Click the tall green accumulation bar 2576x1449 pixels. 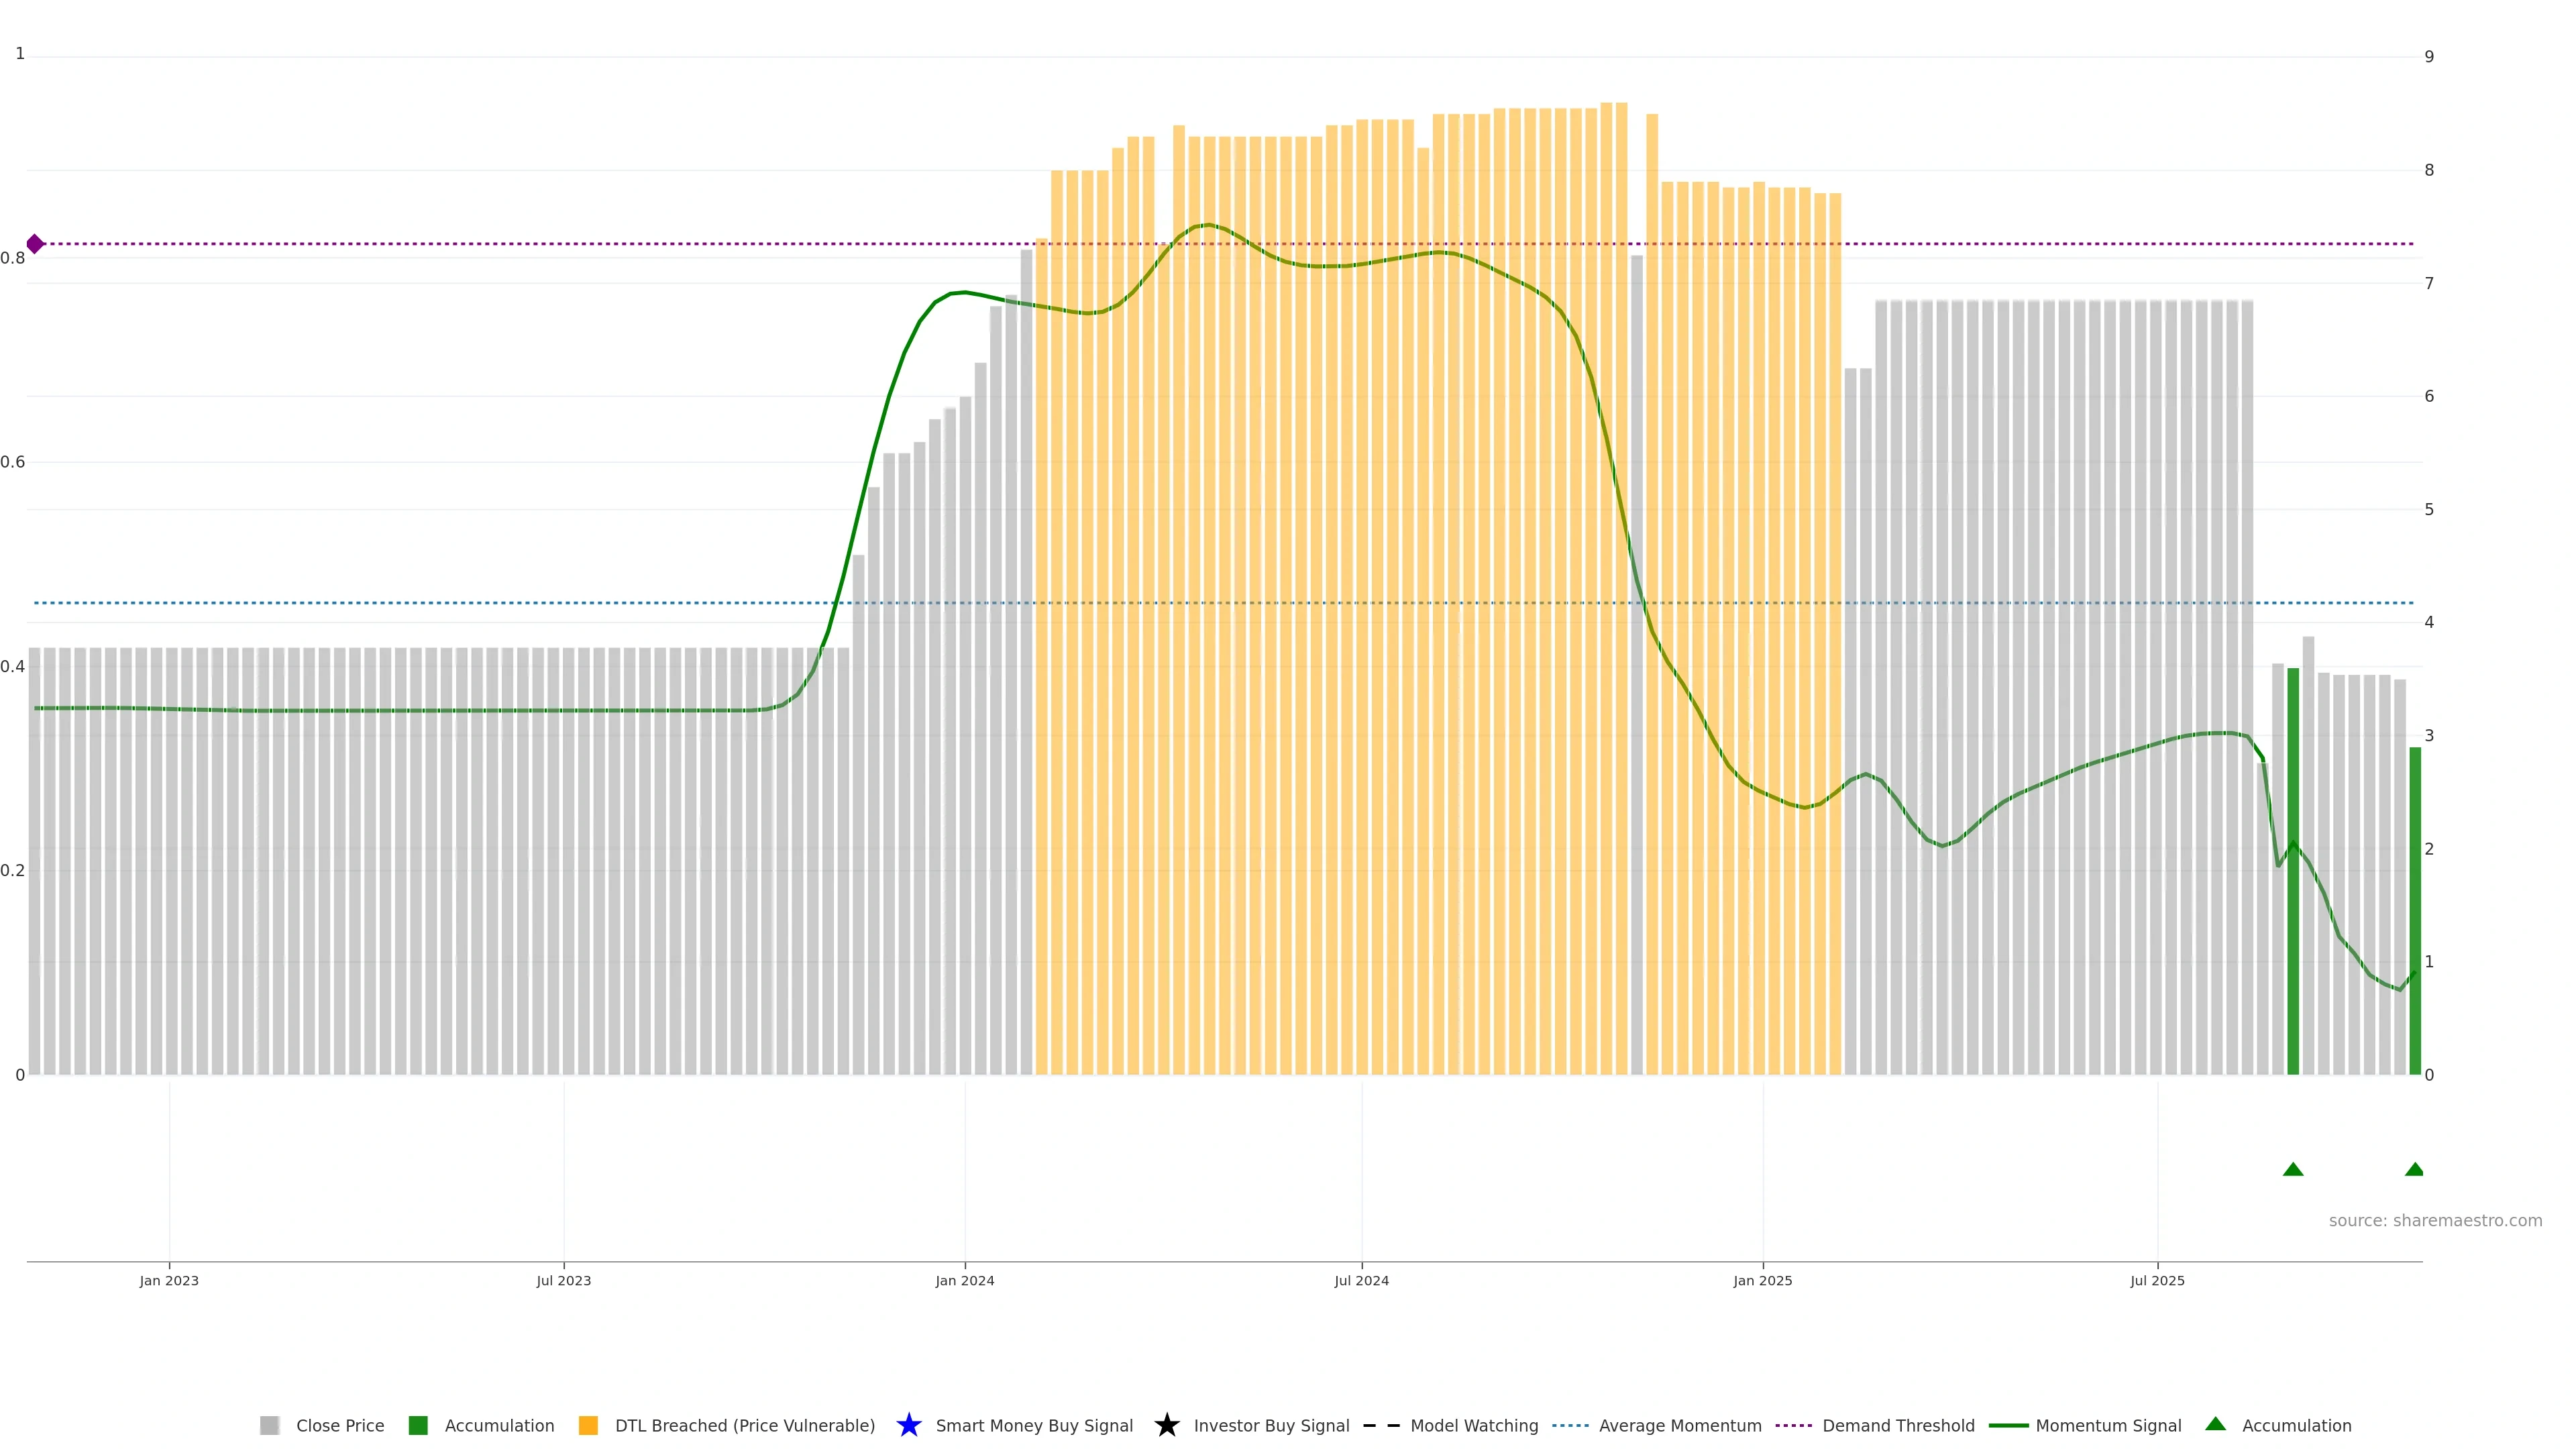click(x=2293, y=870)
